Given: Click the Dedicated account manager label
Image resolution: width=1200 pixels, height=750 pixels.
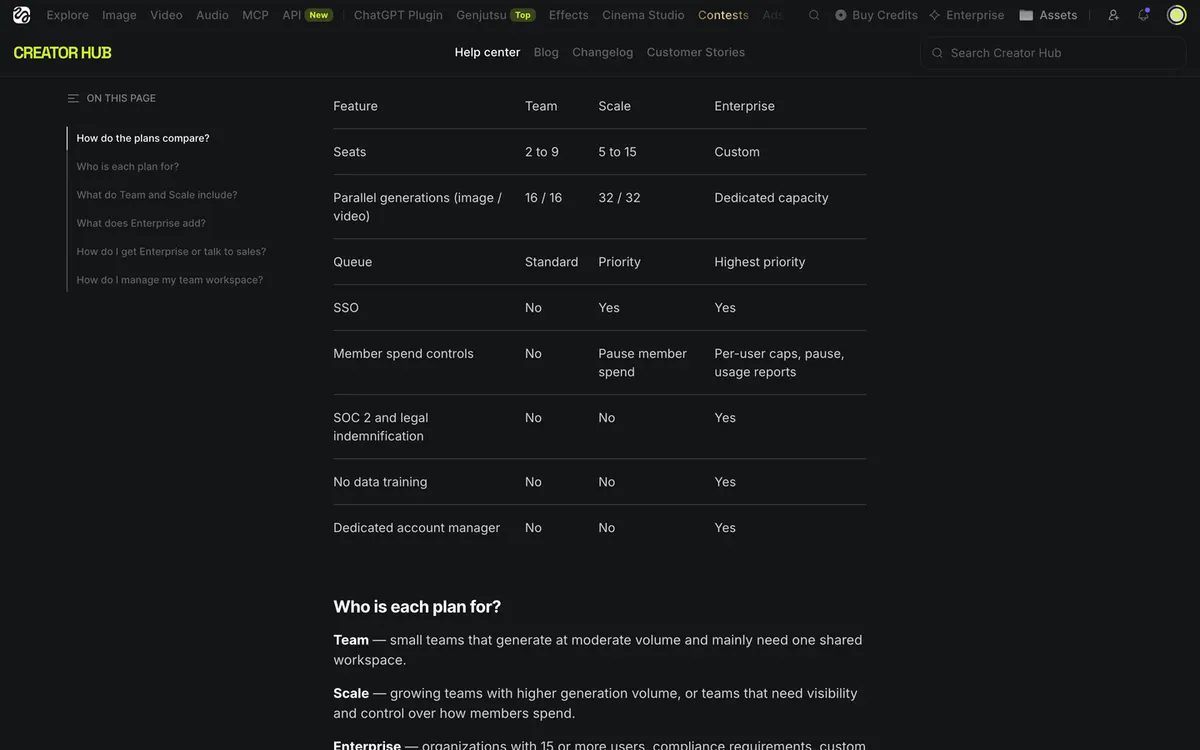Looking at the screenshot, I should (416, 528).
